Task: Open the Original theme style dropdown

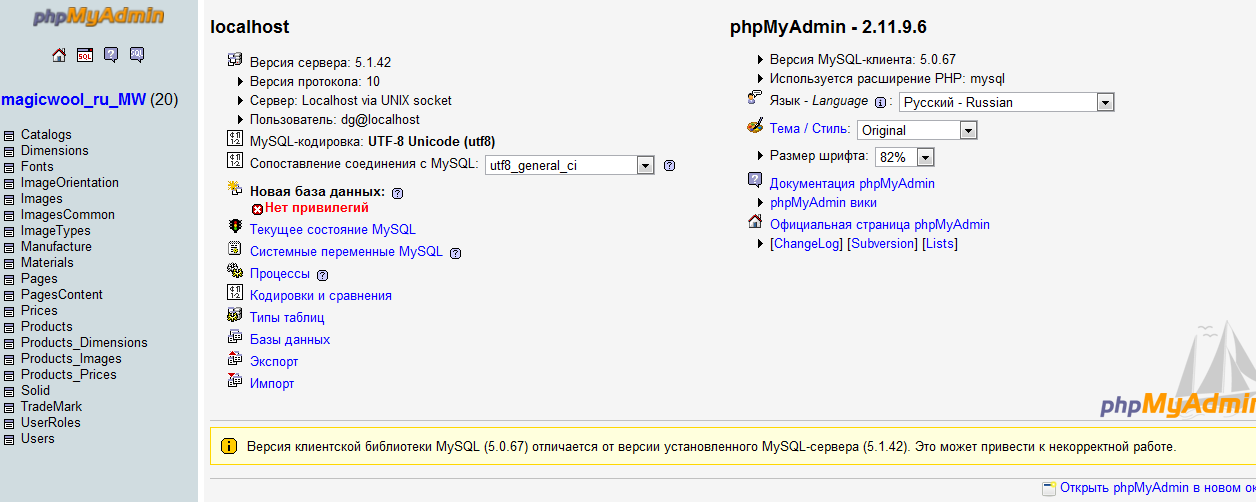Action: point(916,130)
